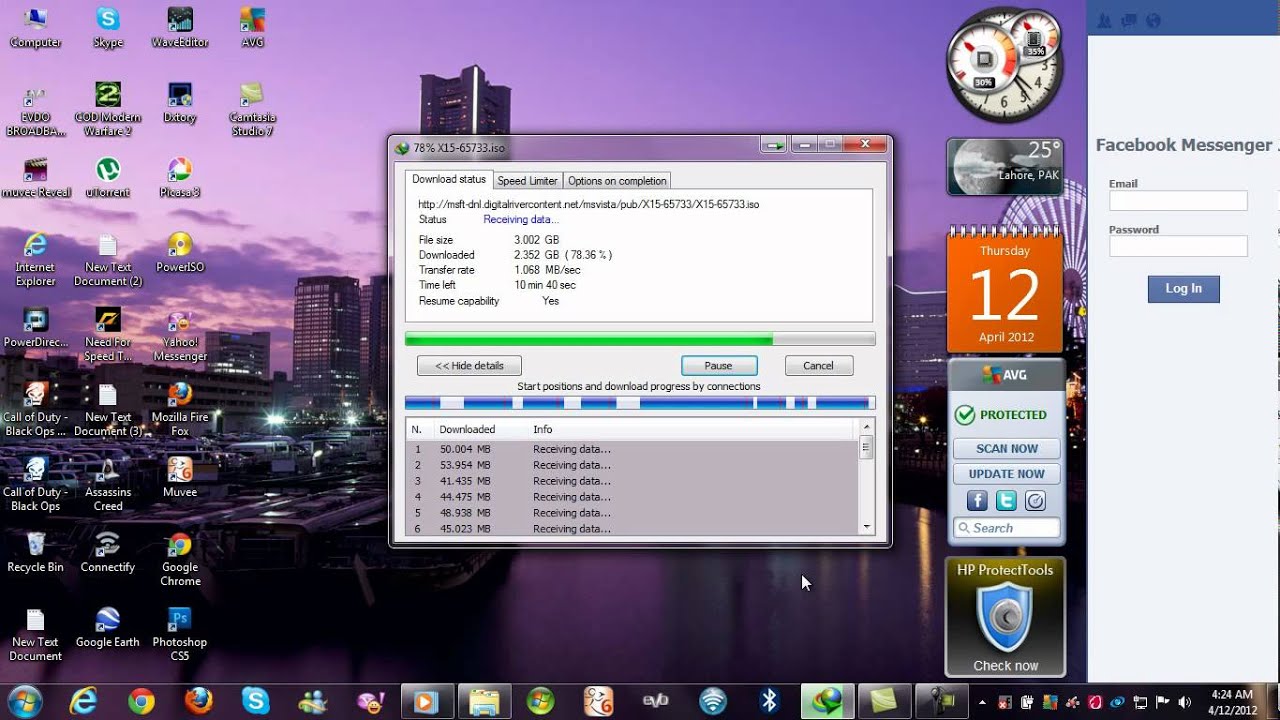Click the Twitter icon in AVG gadget
Screen dimensions: 1280x720
1006,501
